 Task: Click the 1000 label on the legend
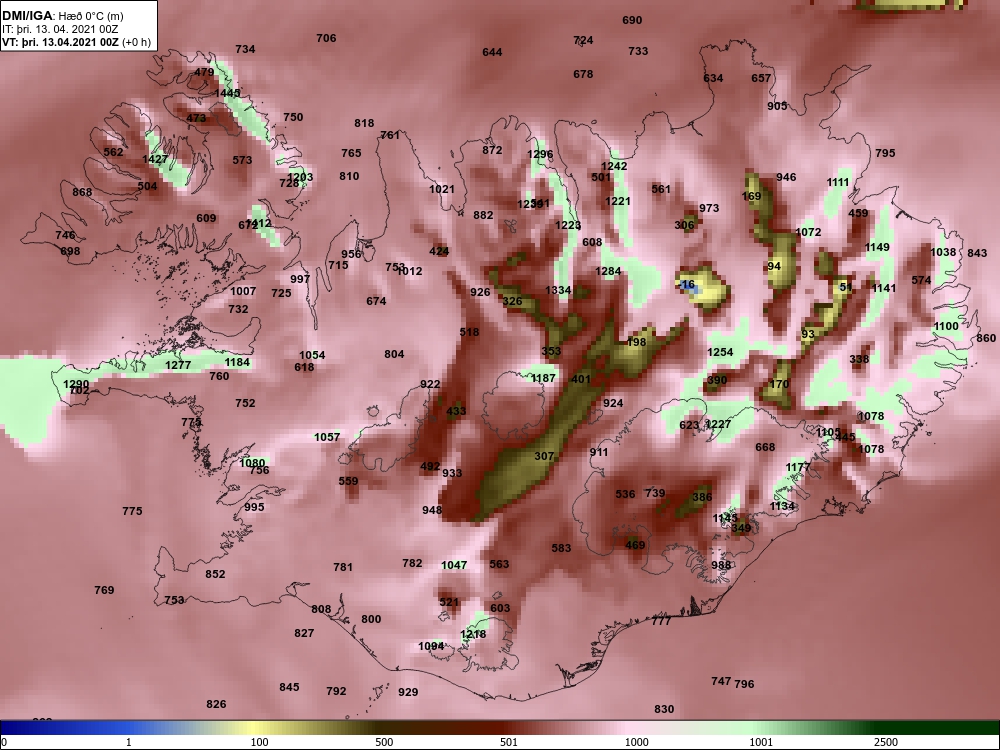click(x=636, y=742)
